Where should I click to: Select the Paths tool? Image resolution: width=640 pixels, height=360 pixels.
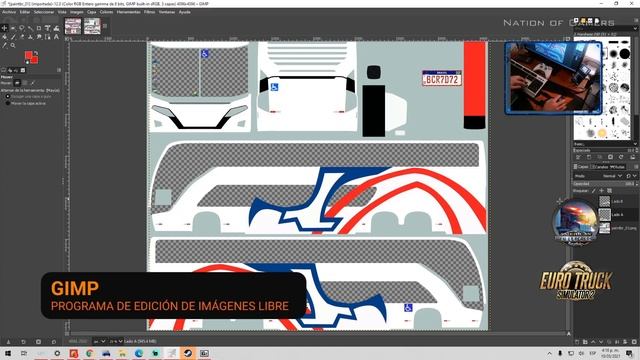pyautogui.click(x=47, y=37)
